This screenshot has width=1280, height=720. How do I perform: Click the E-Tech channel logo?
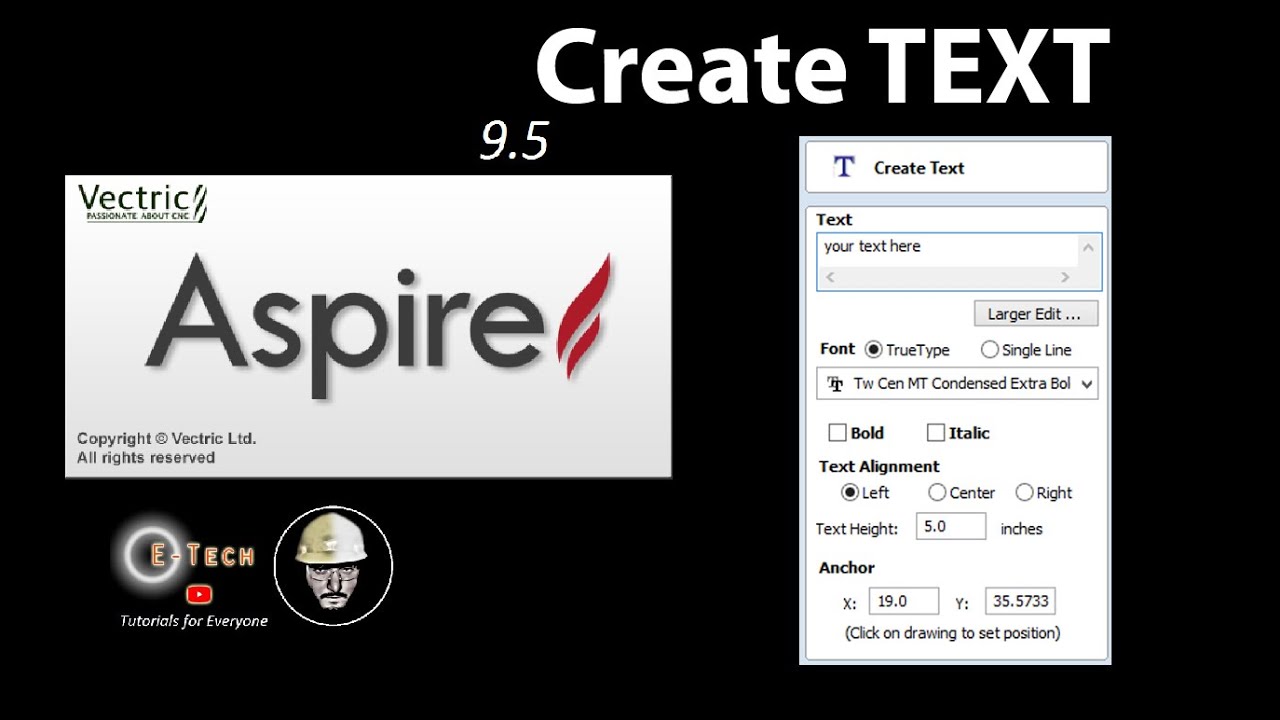[x=183, y=557]
